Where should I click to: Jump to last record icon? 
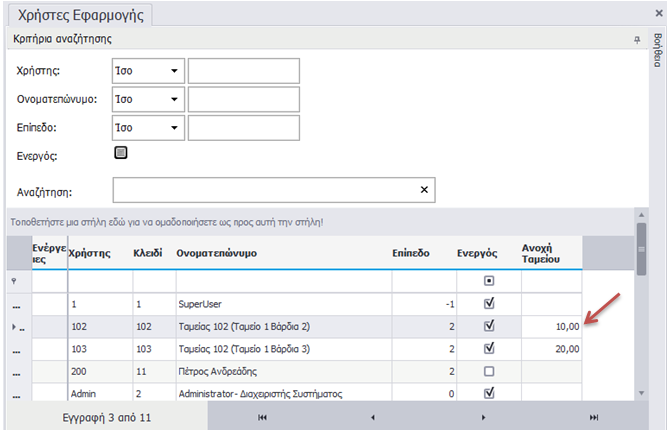(594, 417)
